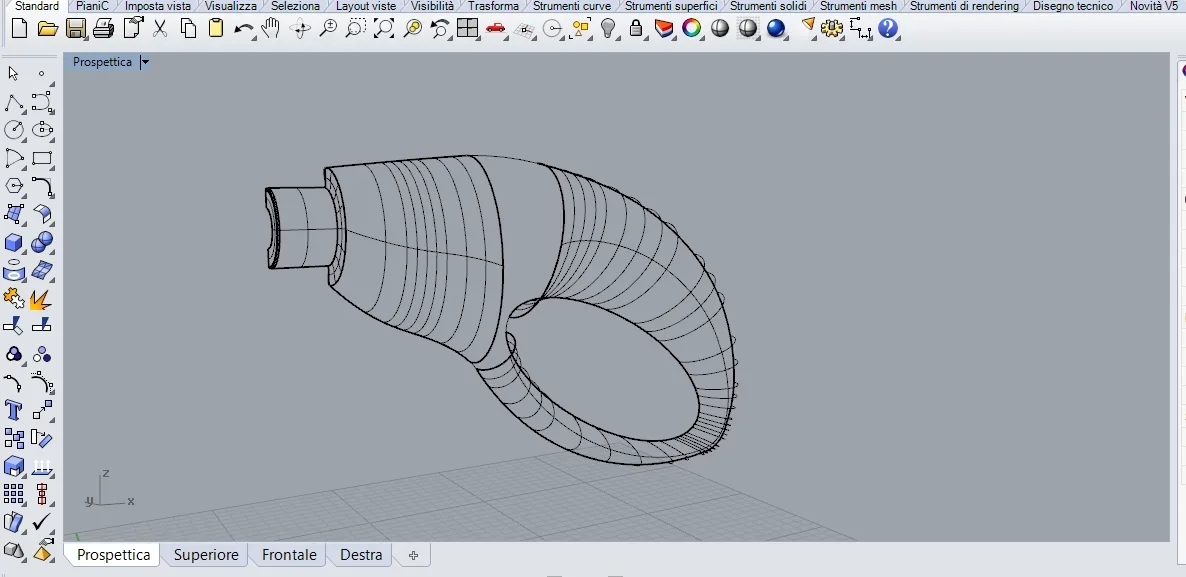This screenshot has width=1186, height=577.
Task: Copy to clipboard using the two-pages icon
Action: [188, 29]
